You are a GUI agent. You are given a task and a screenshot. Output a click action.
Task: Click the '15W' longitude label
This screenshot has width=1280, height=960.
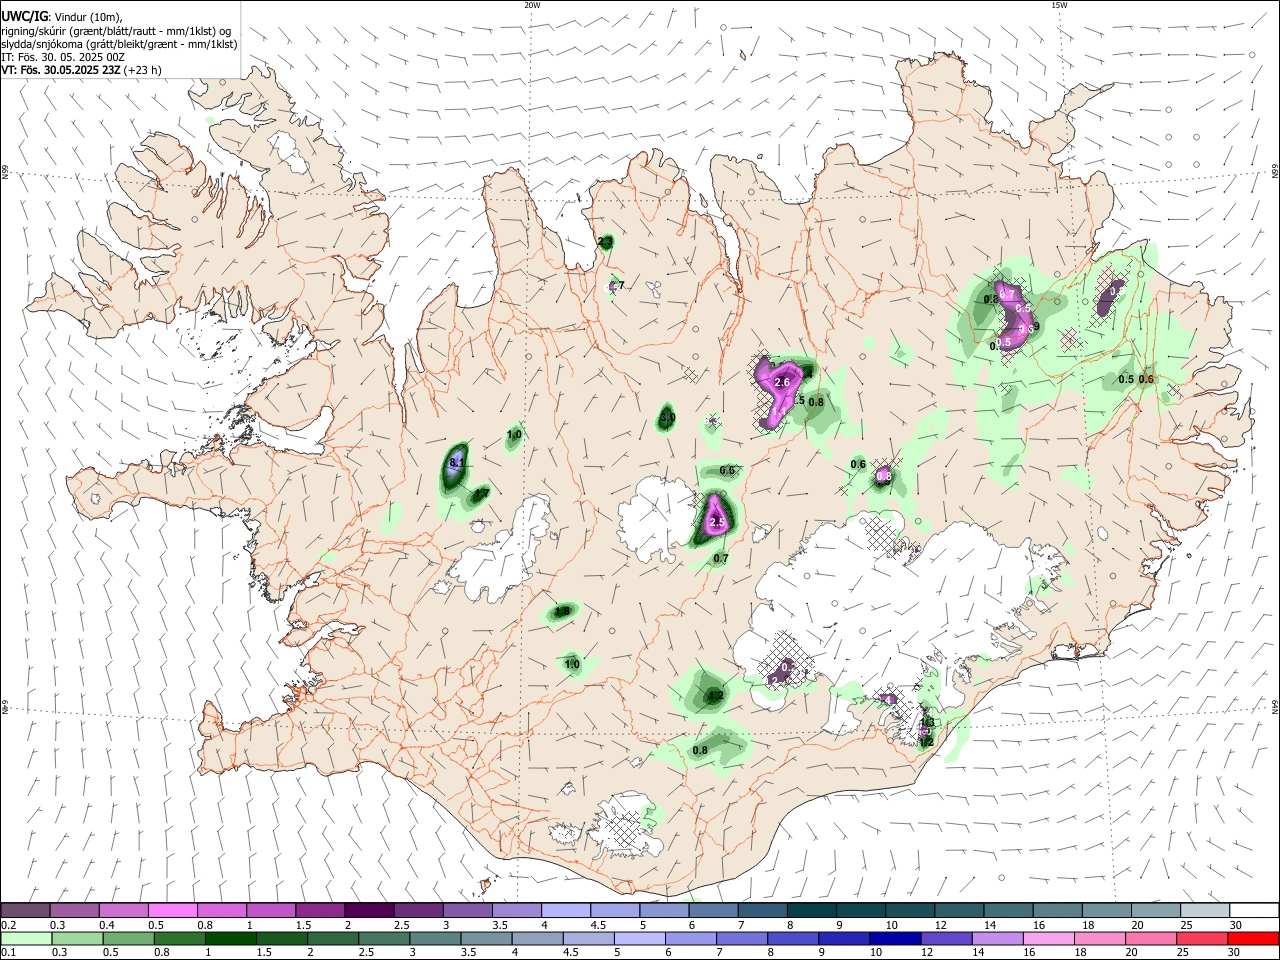(x=1059, y=5)
